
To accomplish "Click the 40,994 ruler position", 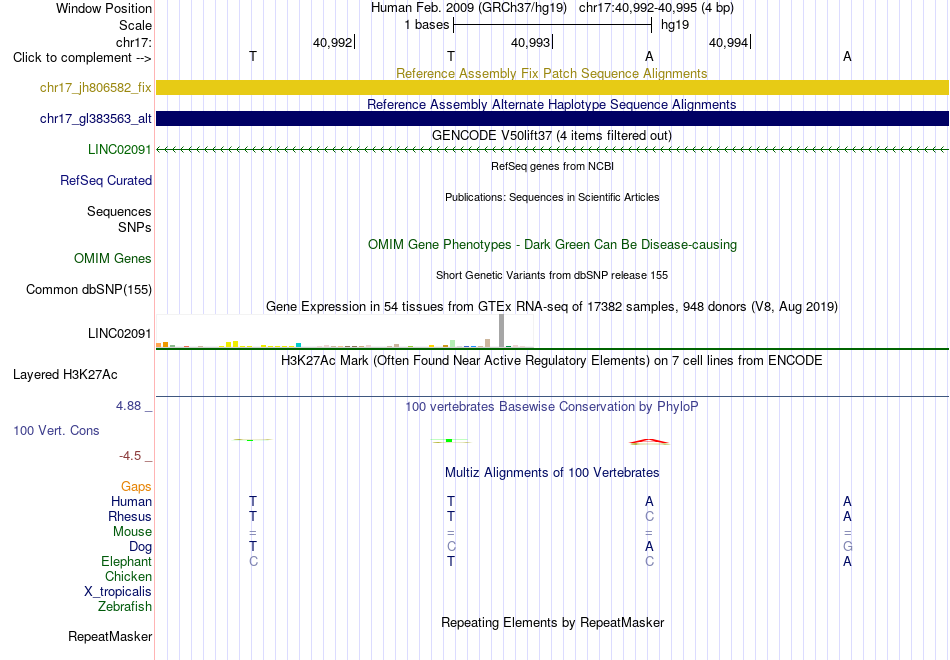I will point(729,42).
